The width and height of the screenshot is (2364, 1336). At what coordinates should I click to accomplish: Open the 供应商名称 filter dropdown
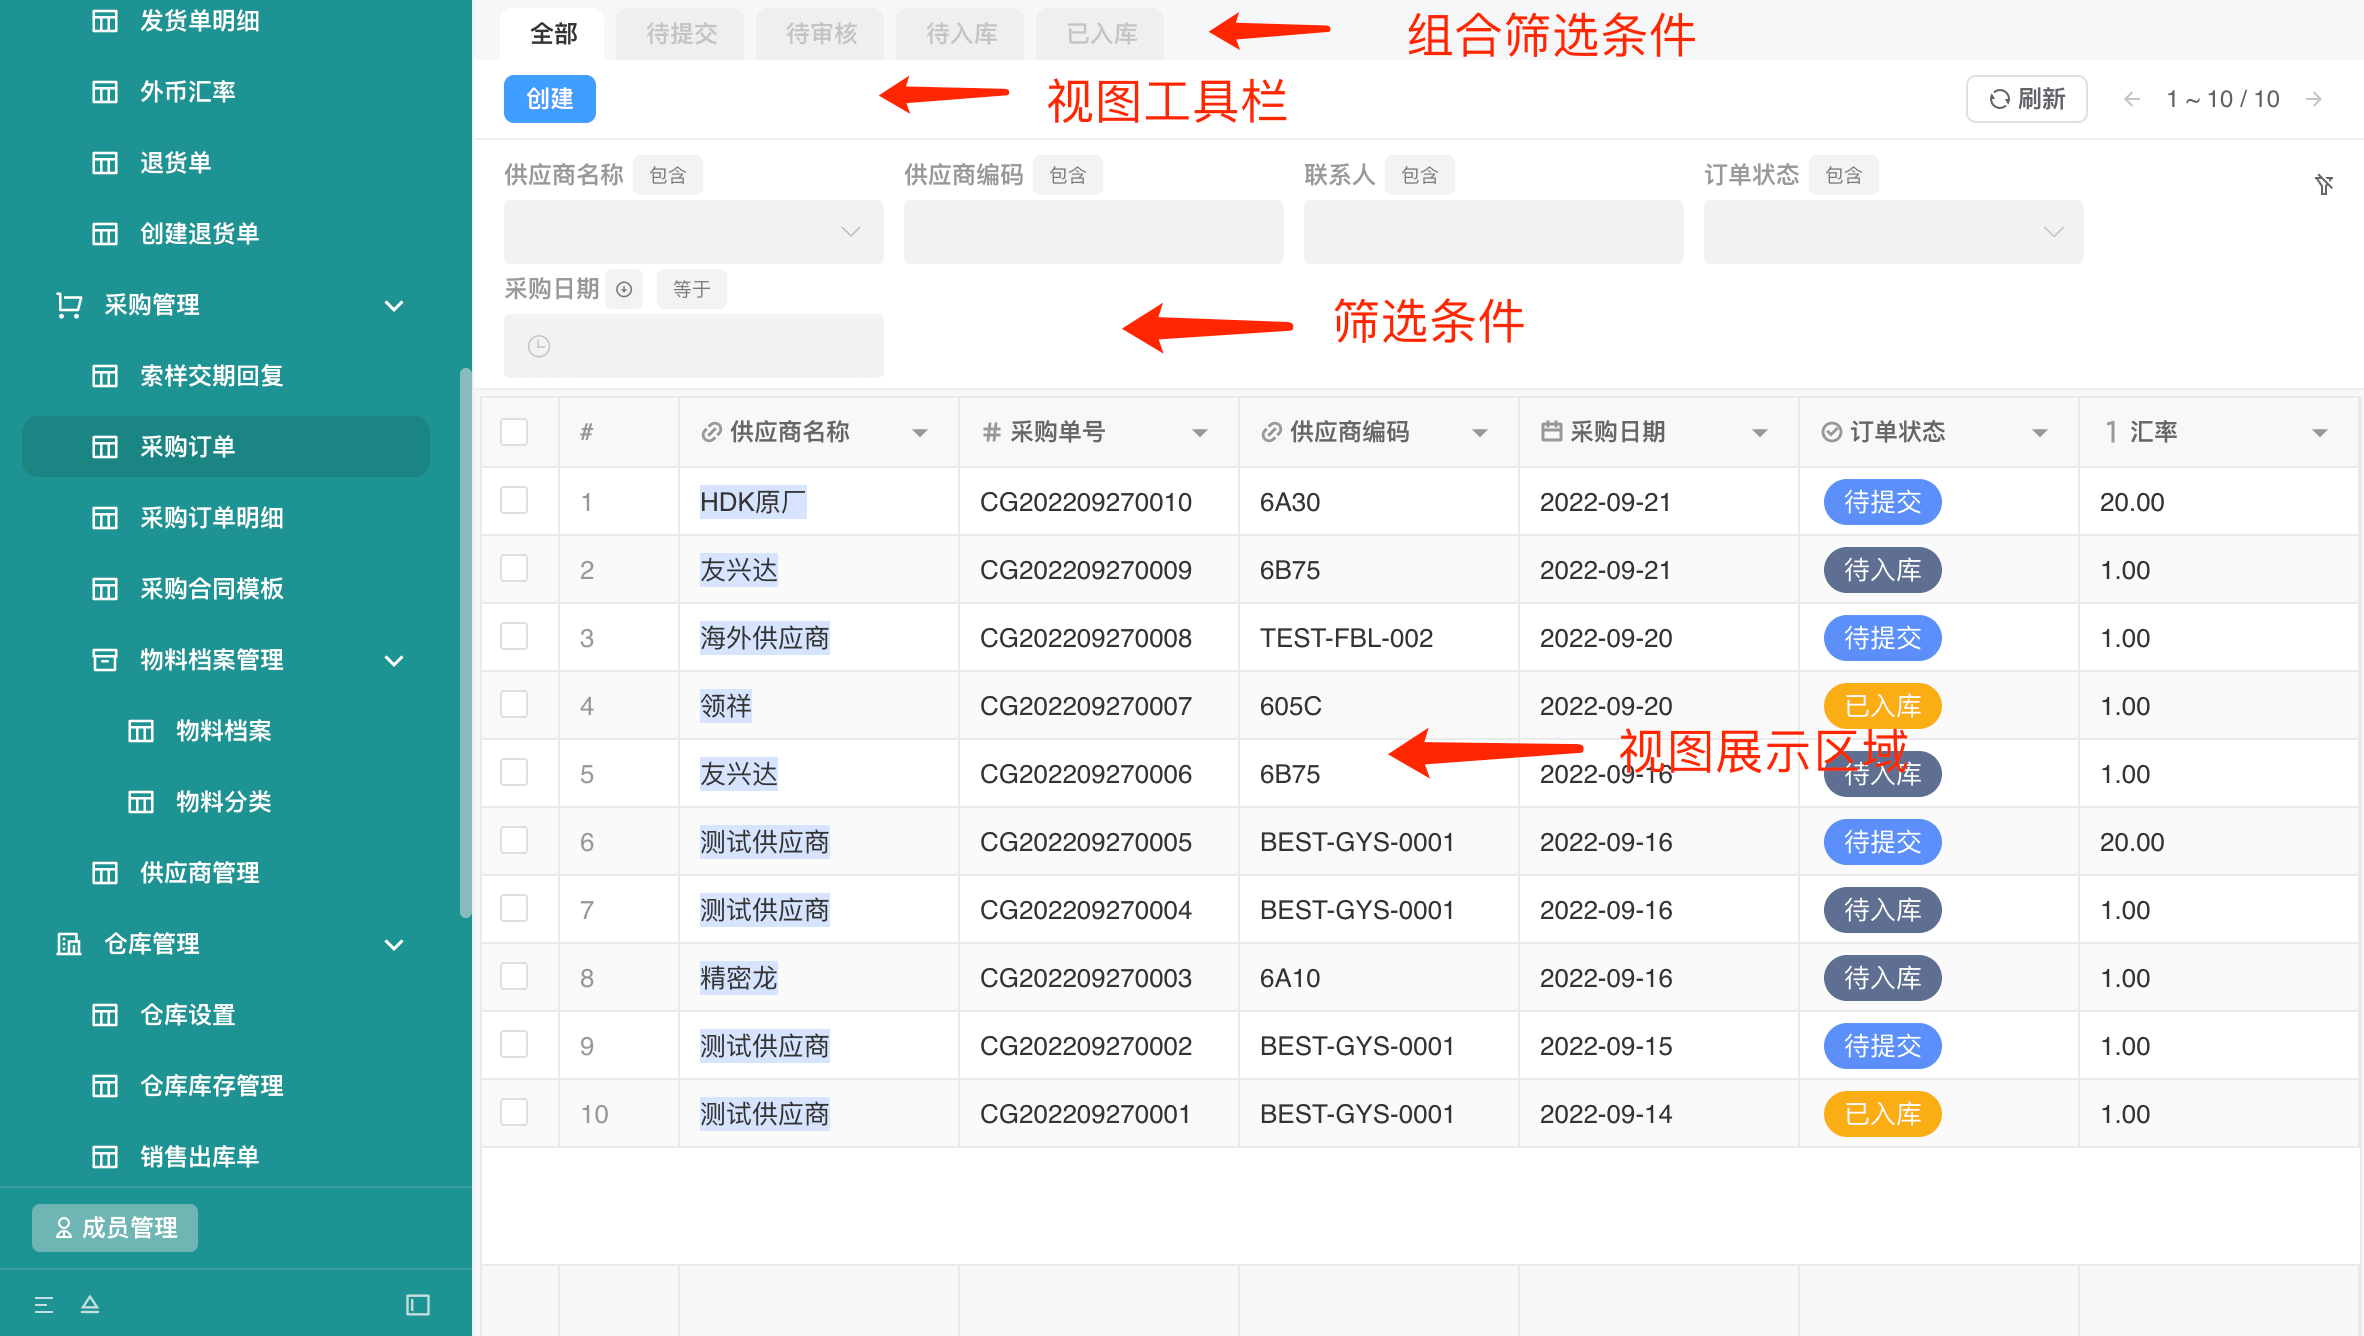693,232
